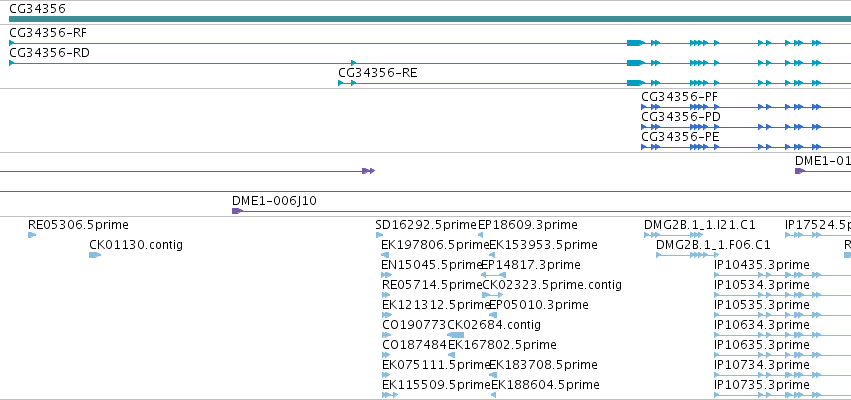Click the IP10734.3prime EST label

click(761, 366)
